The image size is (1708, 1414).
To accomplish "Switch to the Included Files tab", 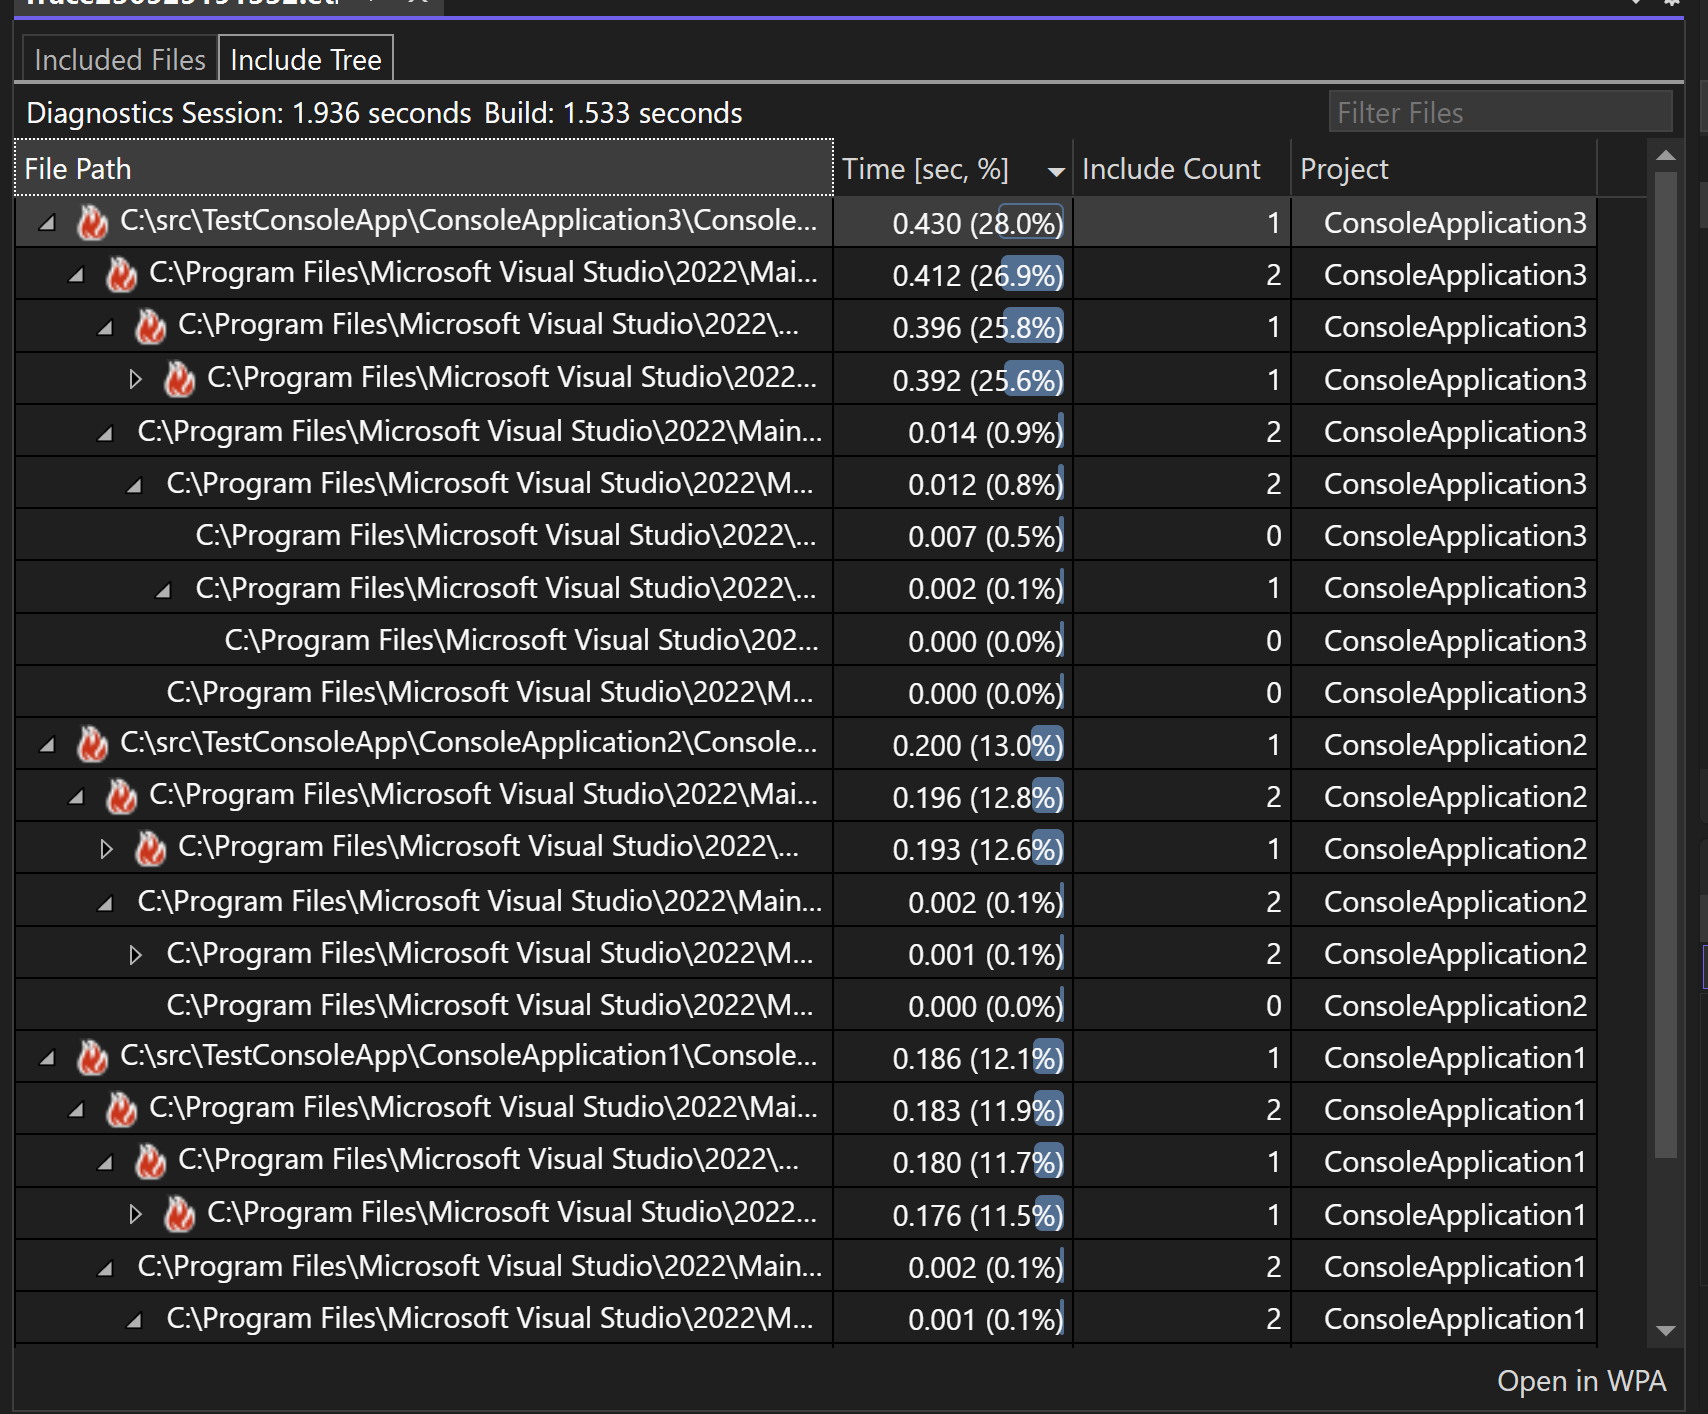I will pos(118,59).
